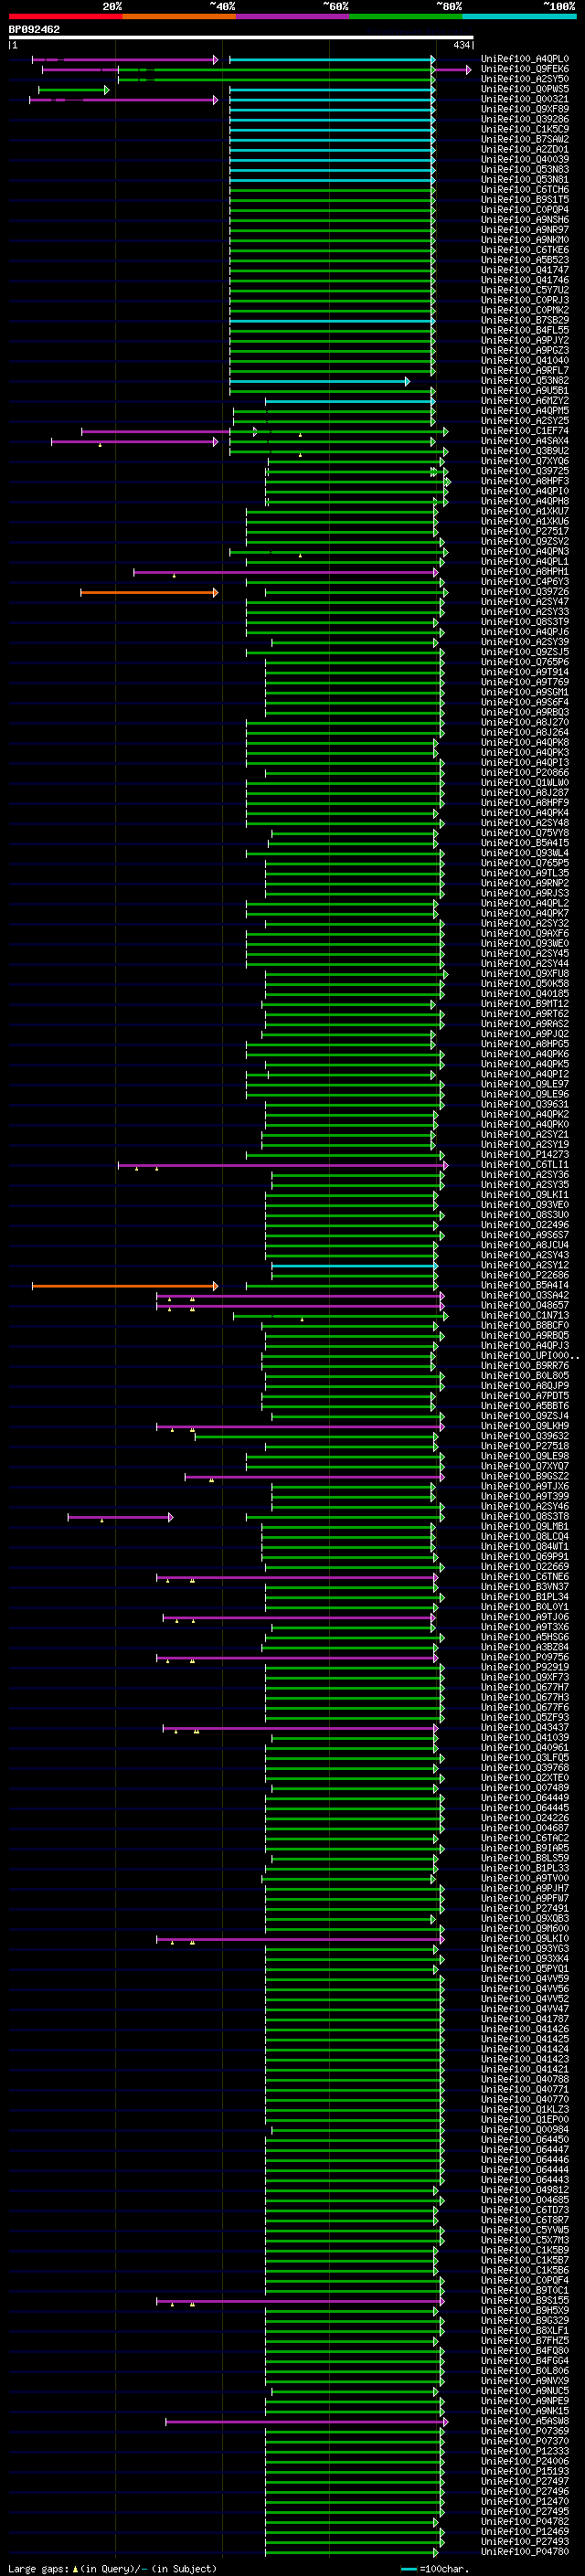Select hit text UniRef100_C1N713
This screenshot has width=585, height=2576.
tap(525, 1316)
